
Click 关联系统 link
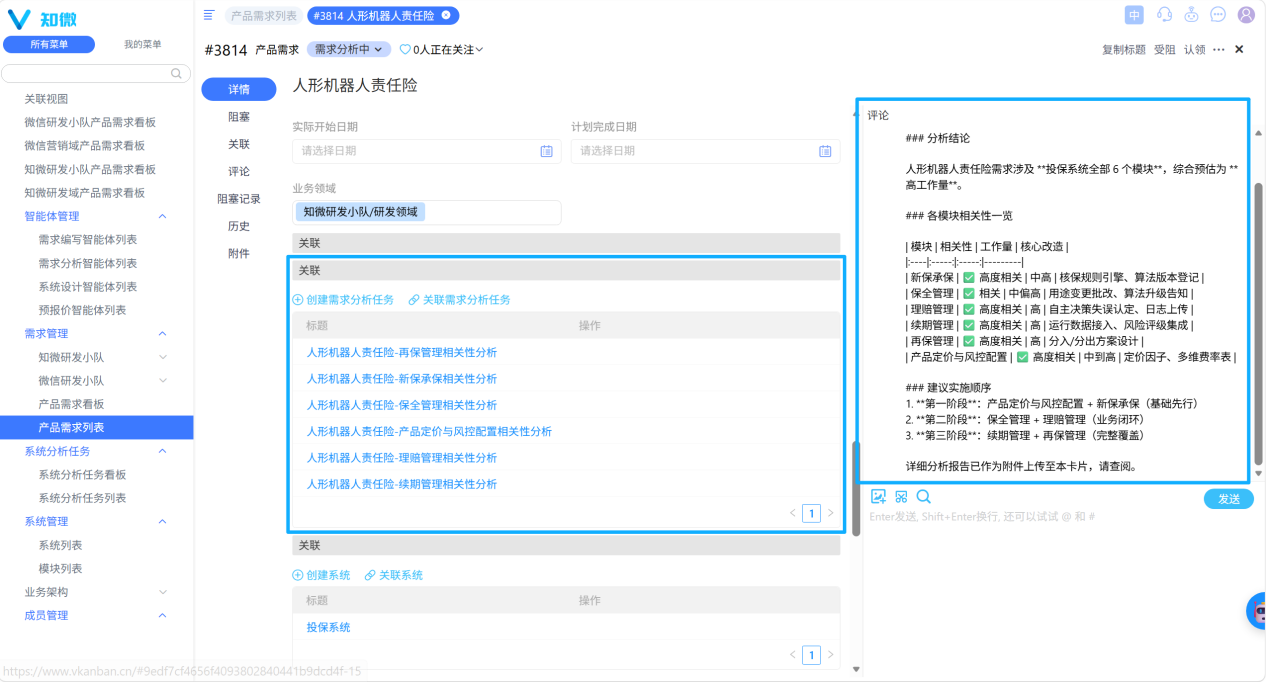(x=394, y=575)
